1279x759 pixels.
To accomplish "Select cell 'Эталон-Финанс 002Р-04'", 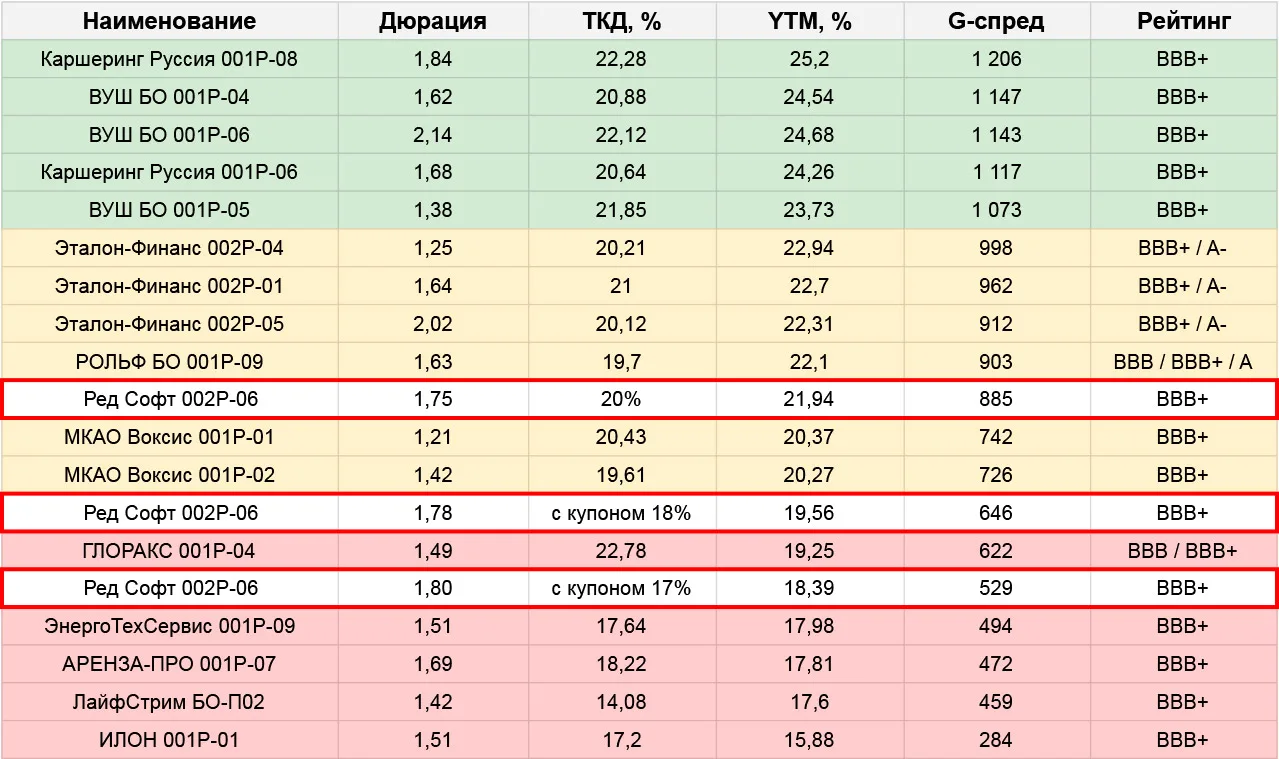I will tap(169, 248).
